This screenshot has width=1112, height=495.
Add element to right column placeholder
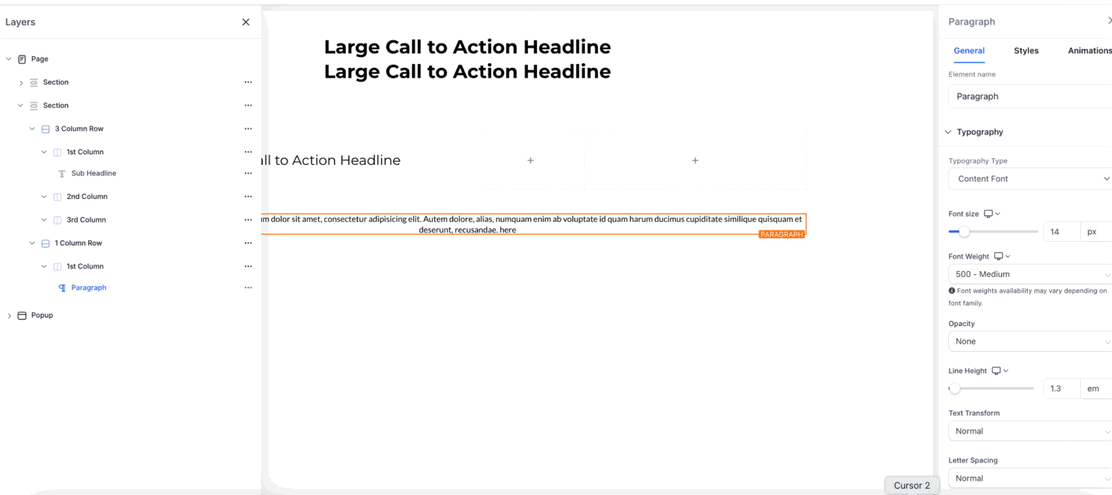(695, 161)
